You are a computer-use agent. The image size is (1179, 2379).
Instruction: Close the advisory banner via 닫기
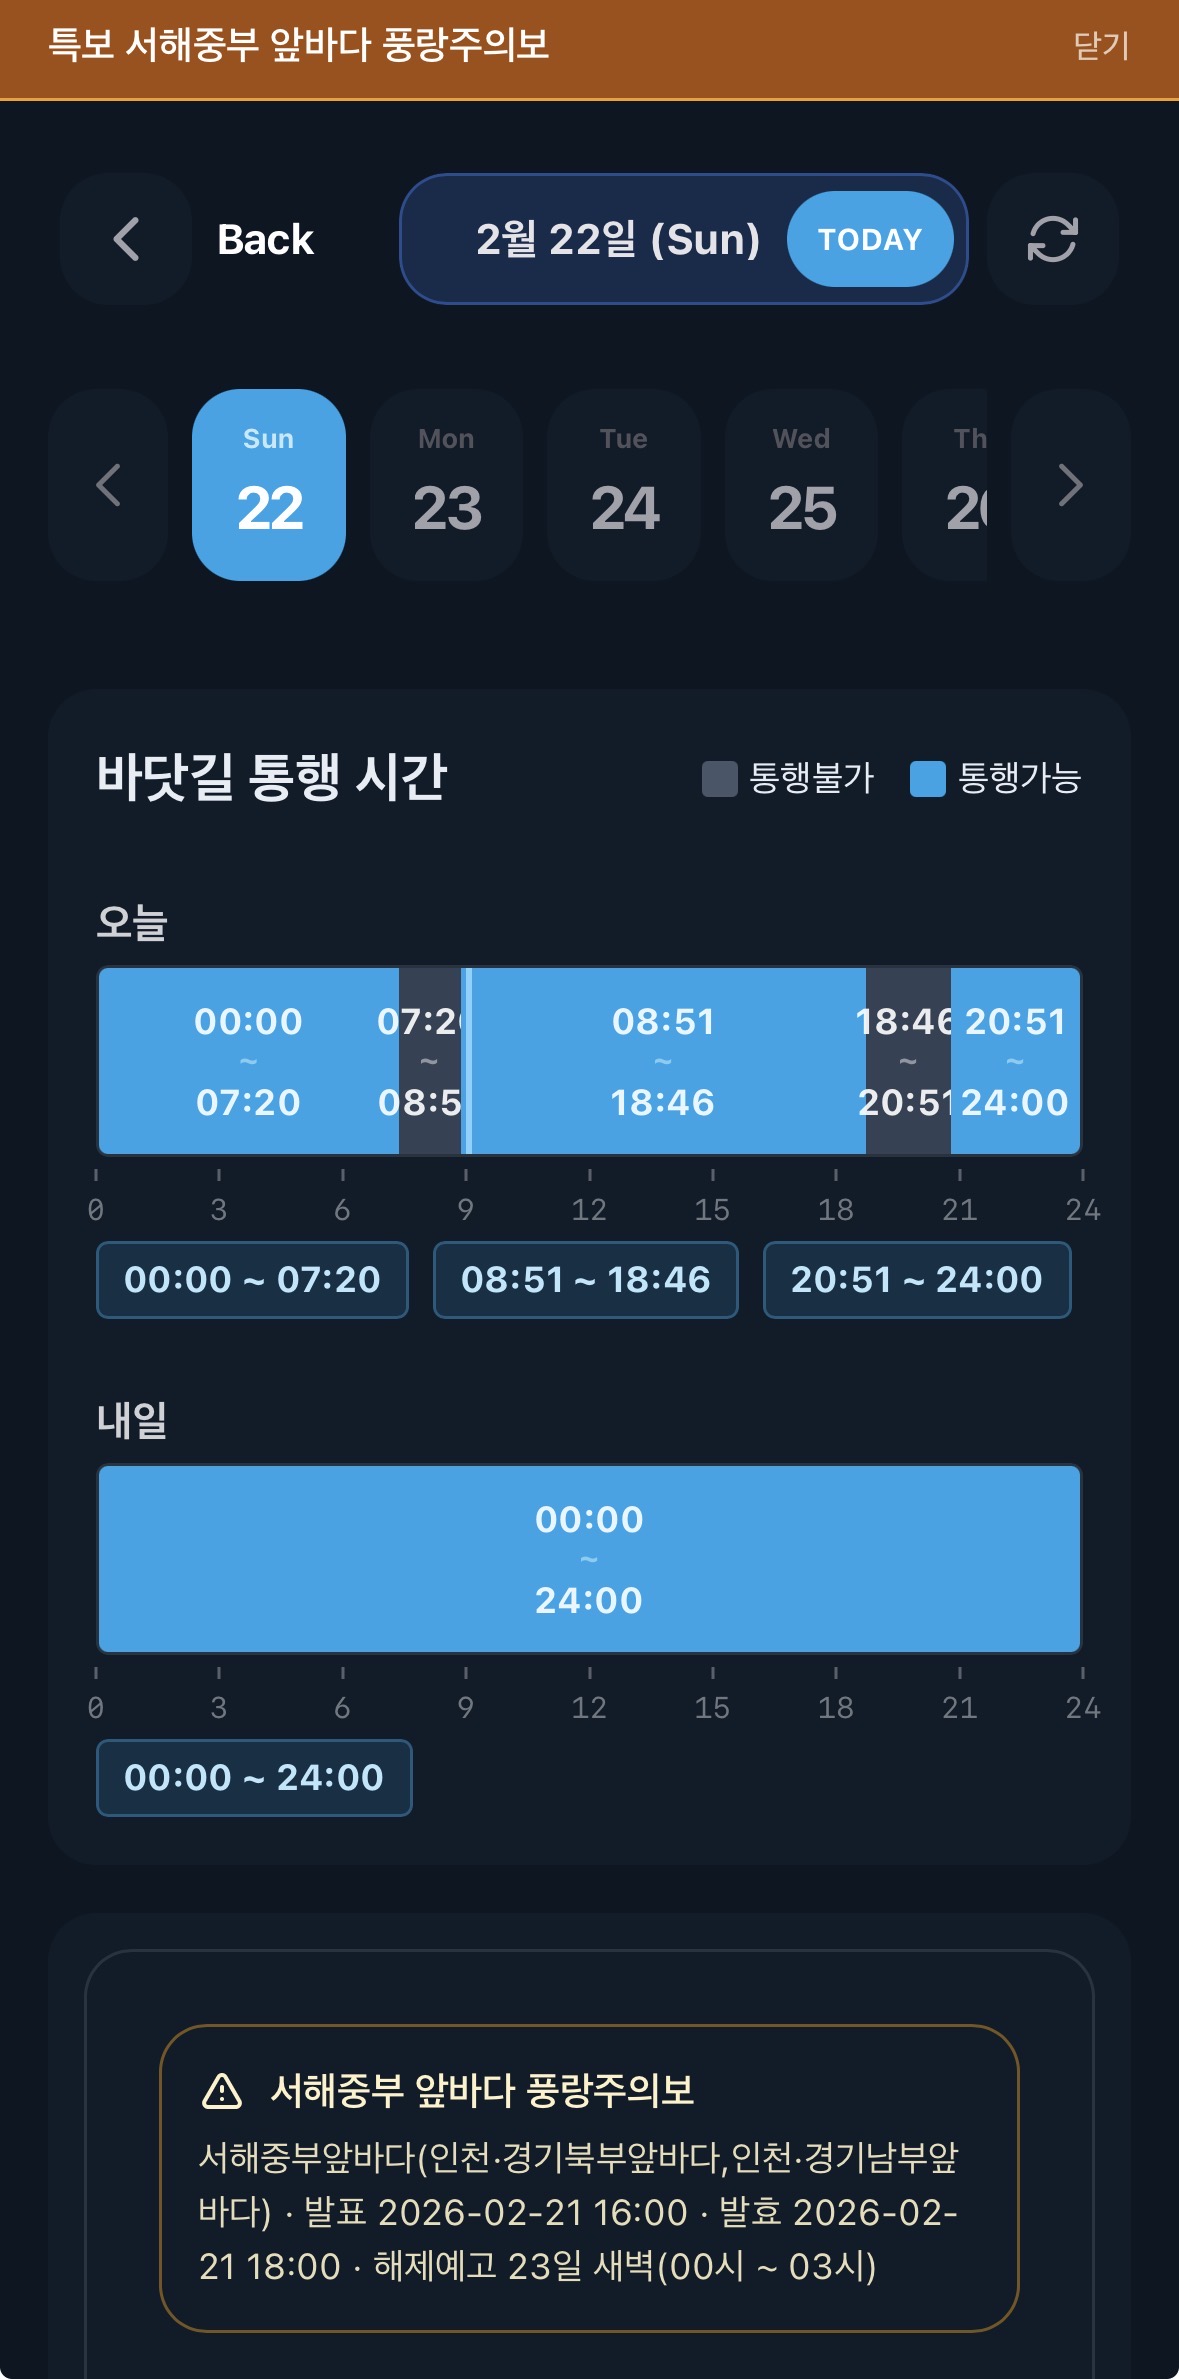point(1101,47)
